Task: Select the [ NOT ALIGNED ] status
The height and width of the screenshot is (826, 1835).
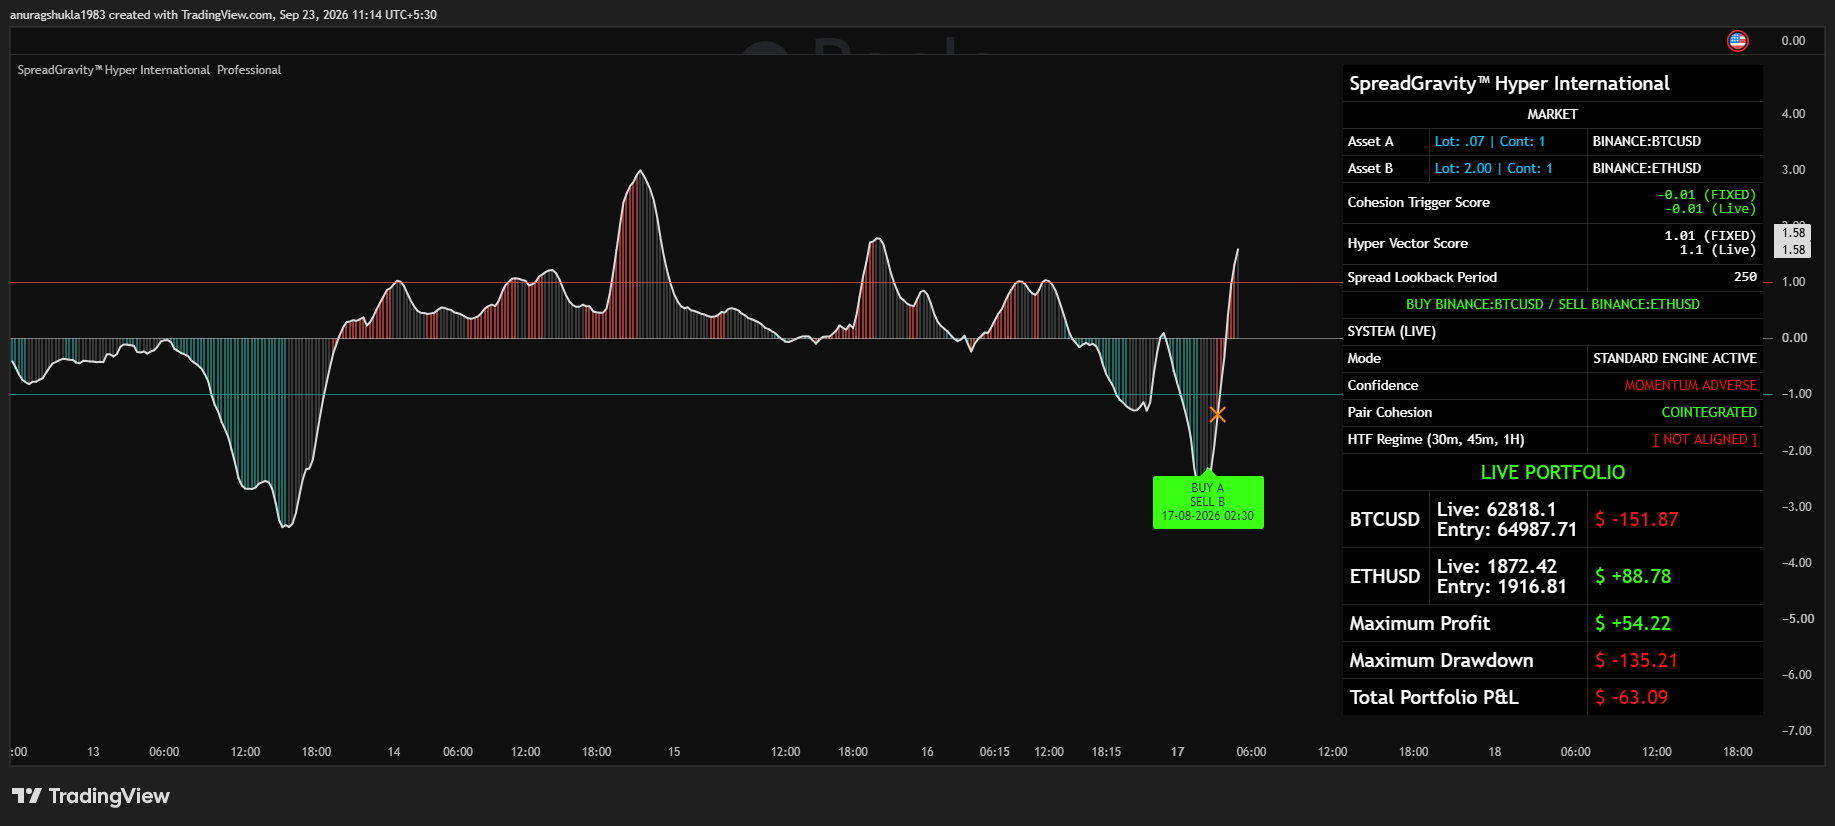Action: pos(1705,440)
